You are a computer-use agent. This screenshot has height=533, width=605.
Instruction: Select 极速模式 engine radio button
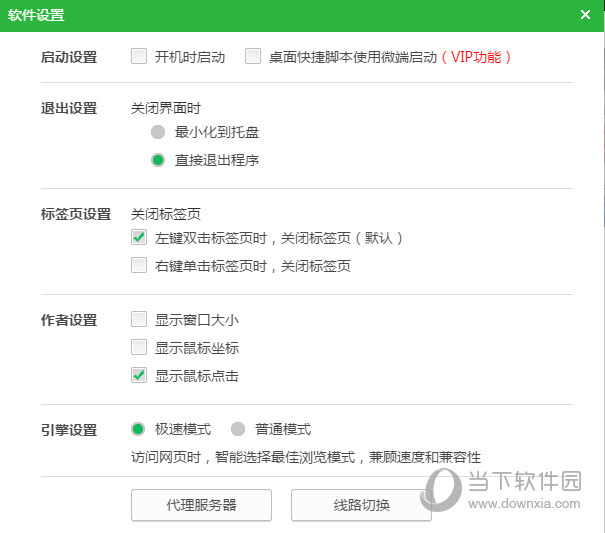click(x=138, y=429)
